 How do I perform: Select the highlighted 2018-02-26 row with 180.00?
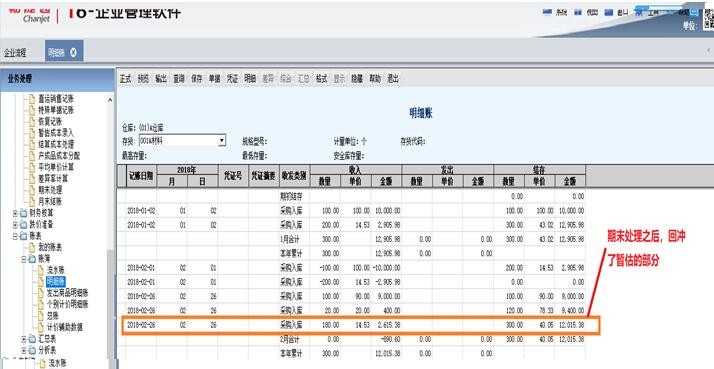point(361,326)
